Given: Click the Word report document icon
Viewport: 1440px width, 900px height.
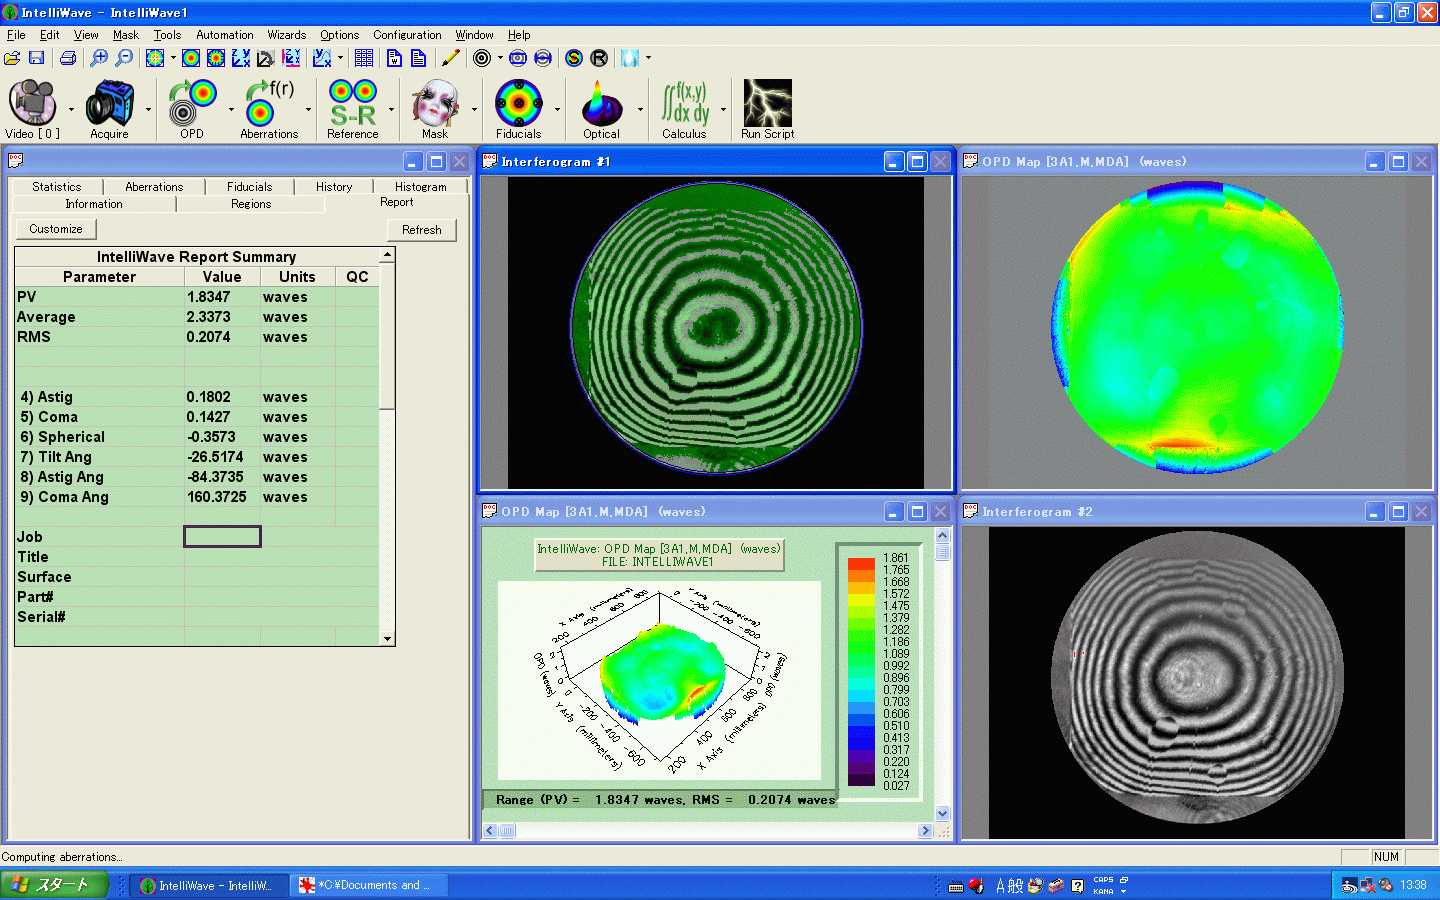Looking at the screenshot, I should point(394,58).
